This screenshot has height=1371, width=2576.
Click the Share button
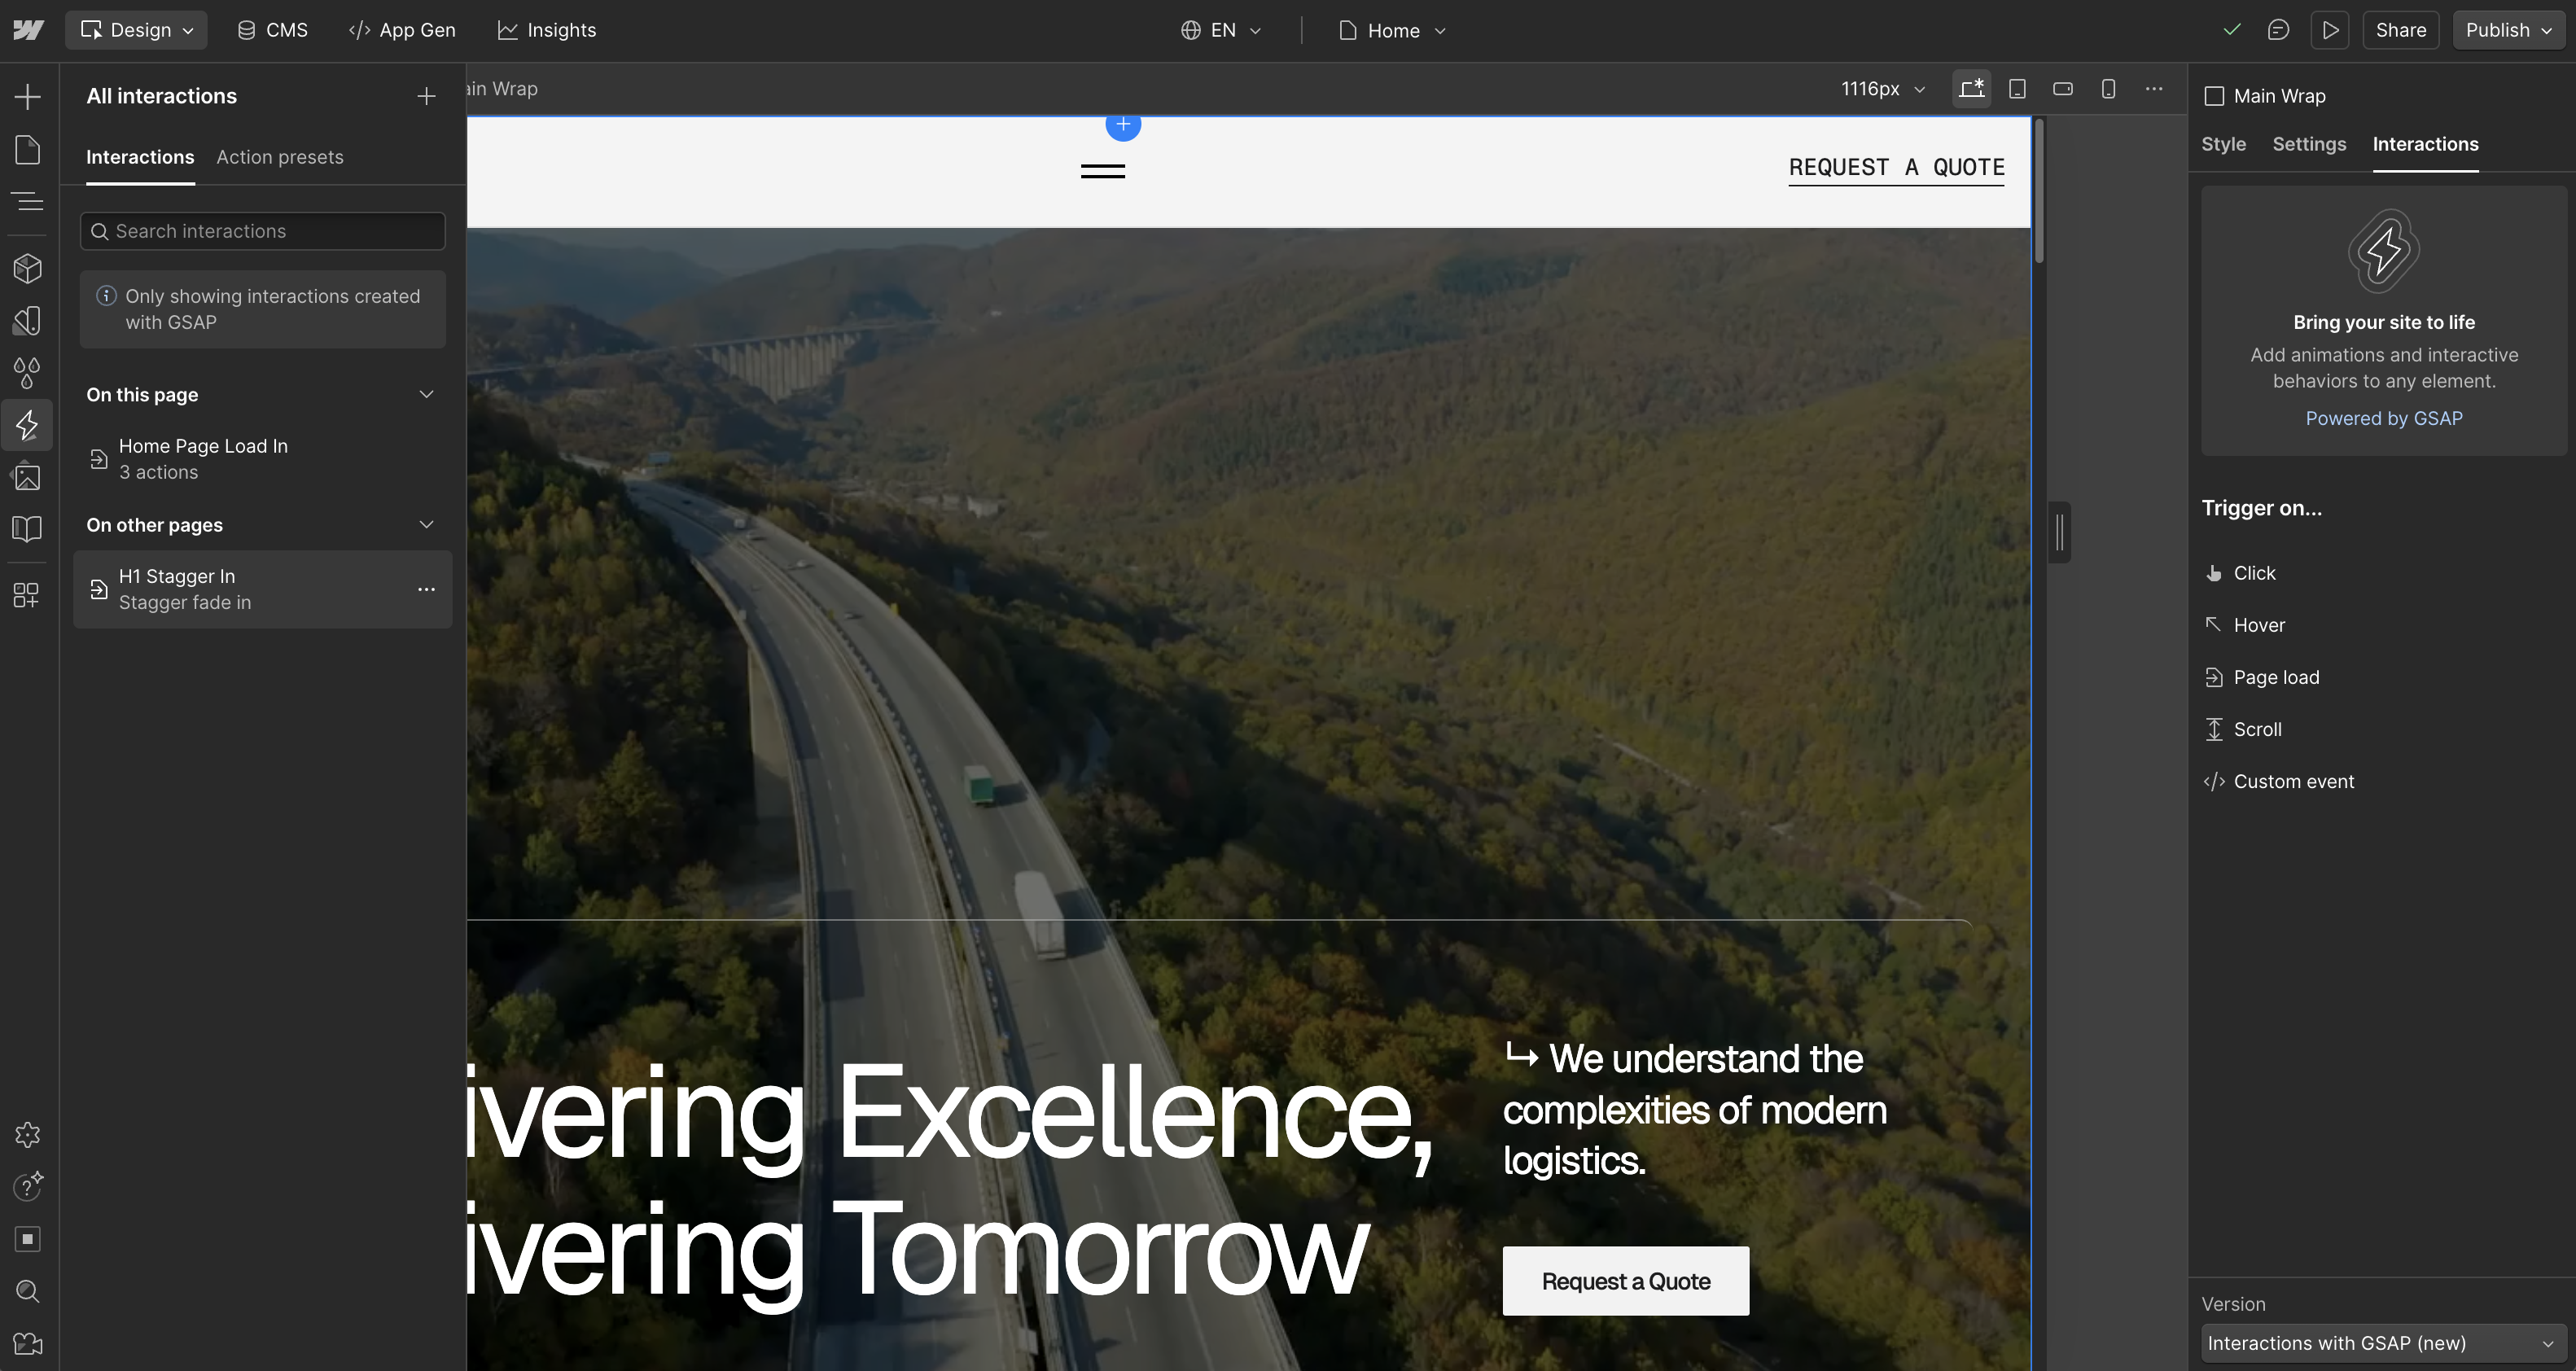pos(2400,30)
